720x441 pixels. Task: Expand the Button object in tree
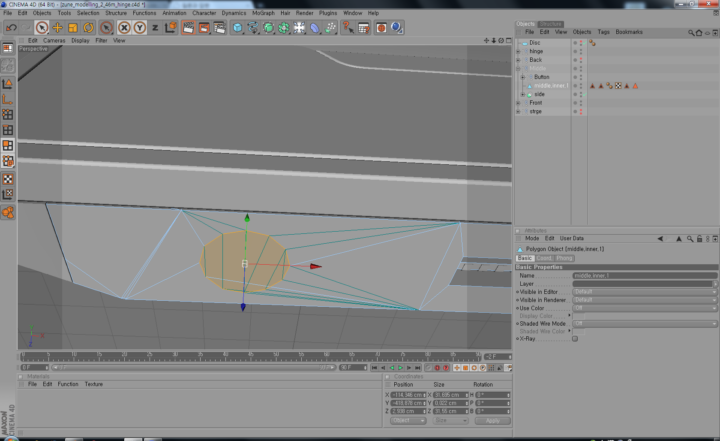(x=523, y=77)
